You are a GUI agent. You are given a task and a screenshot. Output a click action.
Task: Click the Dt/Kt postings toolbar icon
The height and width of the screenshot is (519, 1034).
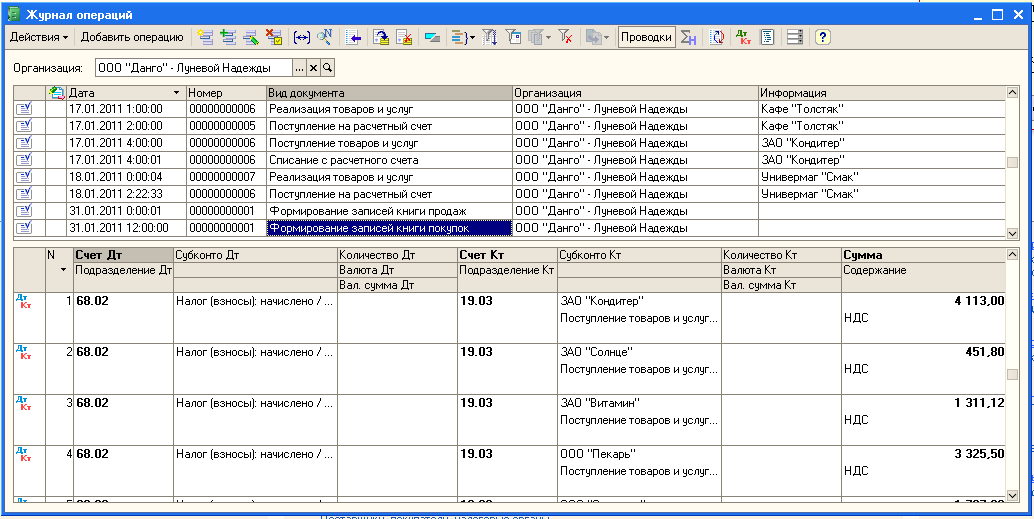tap(743, 37)
